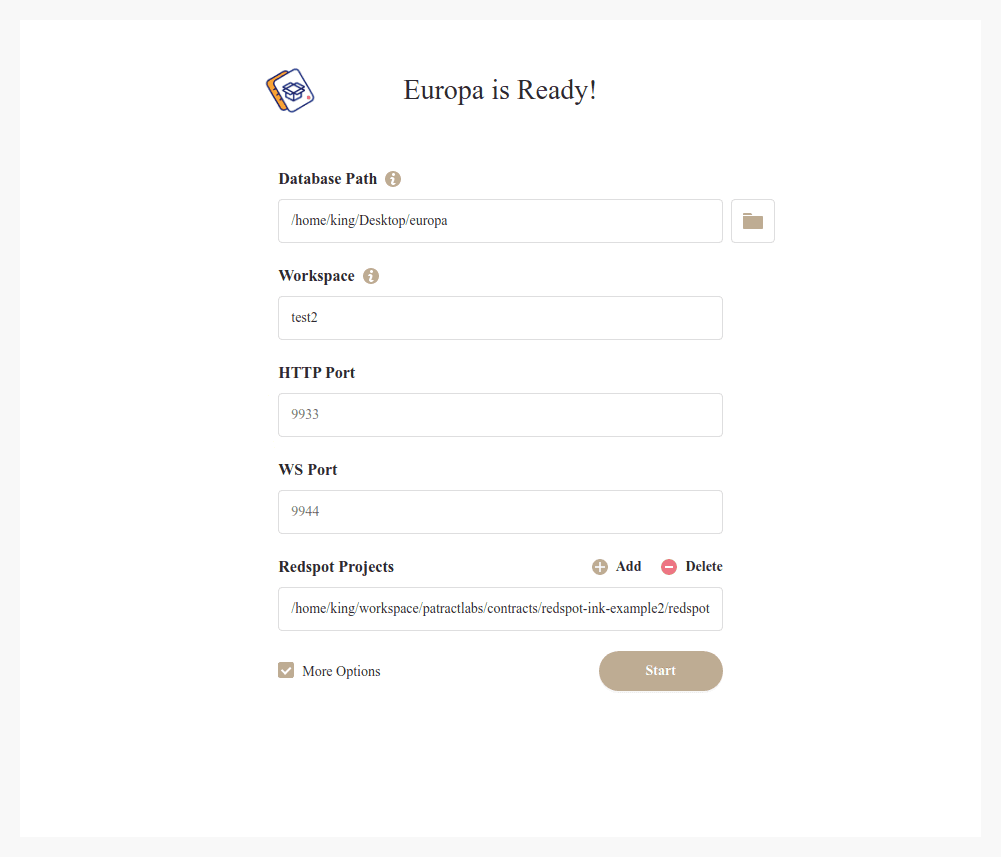1001x857 pixels.
Task: Uncheck the More Options checkbox
Action: pos(286,671)
